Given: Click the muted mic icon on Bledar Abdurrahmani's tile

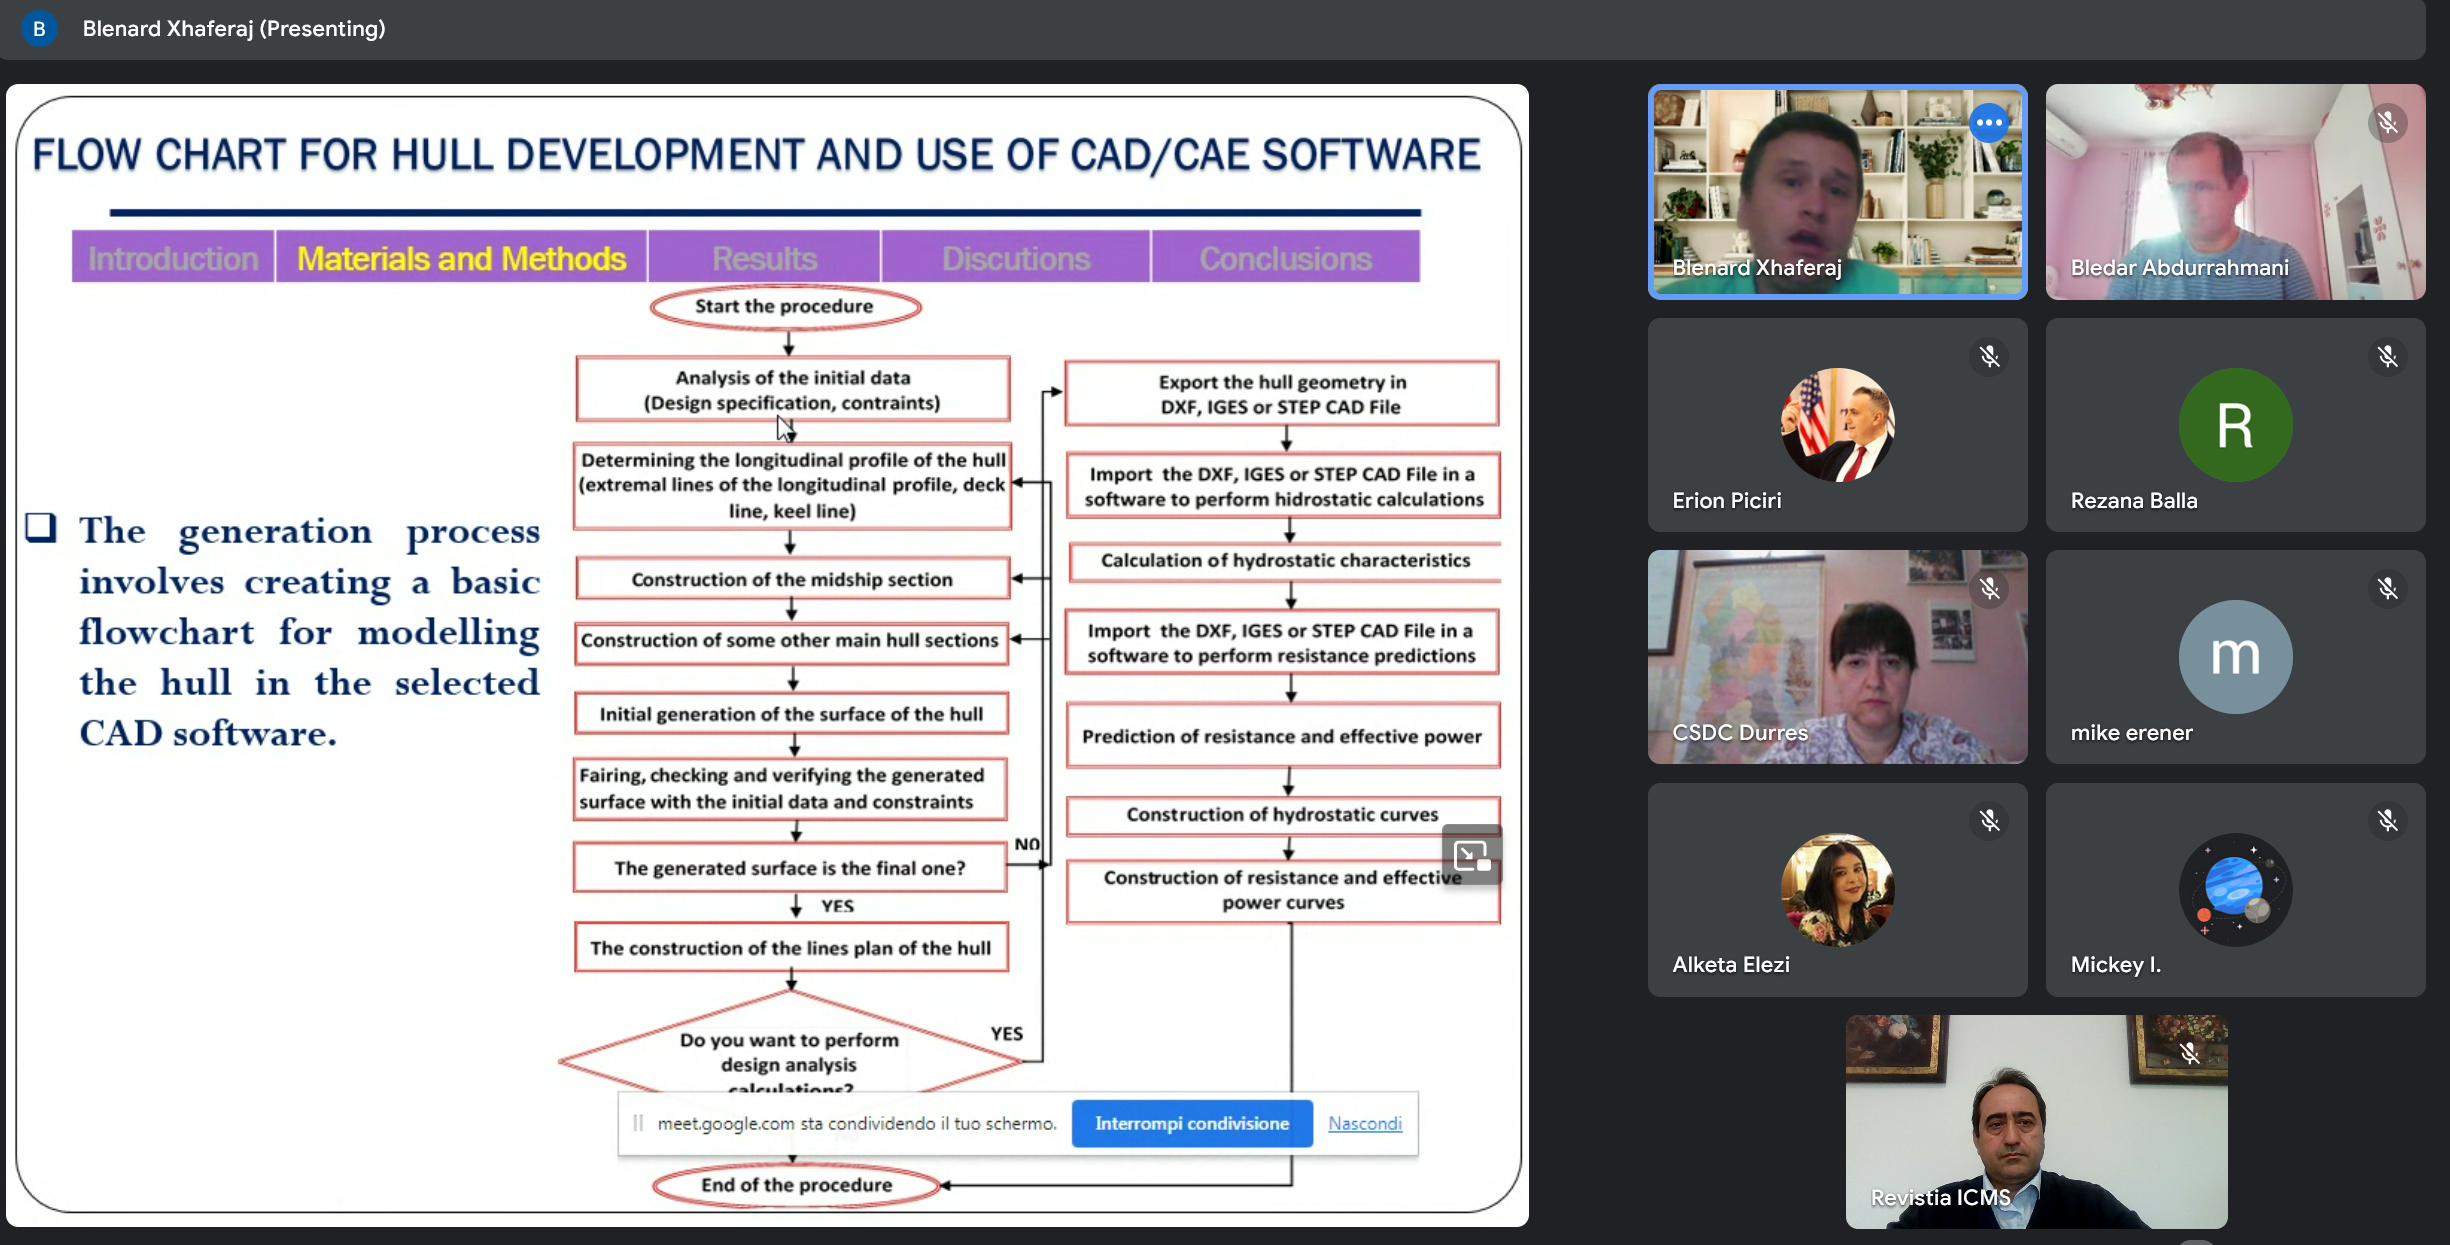Looking at the screenshot, I should click(x=2387, y=123).
